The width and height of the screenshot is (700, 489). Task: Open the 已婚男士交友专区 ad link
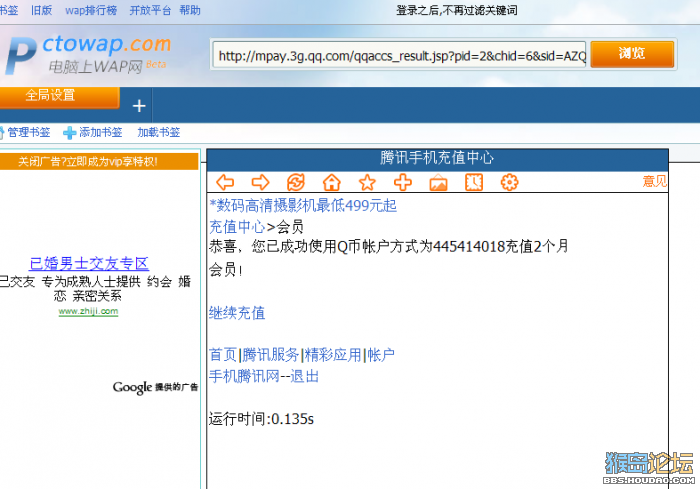tap(89, 263)
